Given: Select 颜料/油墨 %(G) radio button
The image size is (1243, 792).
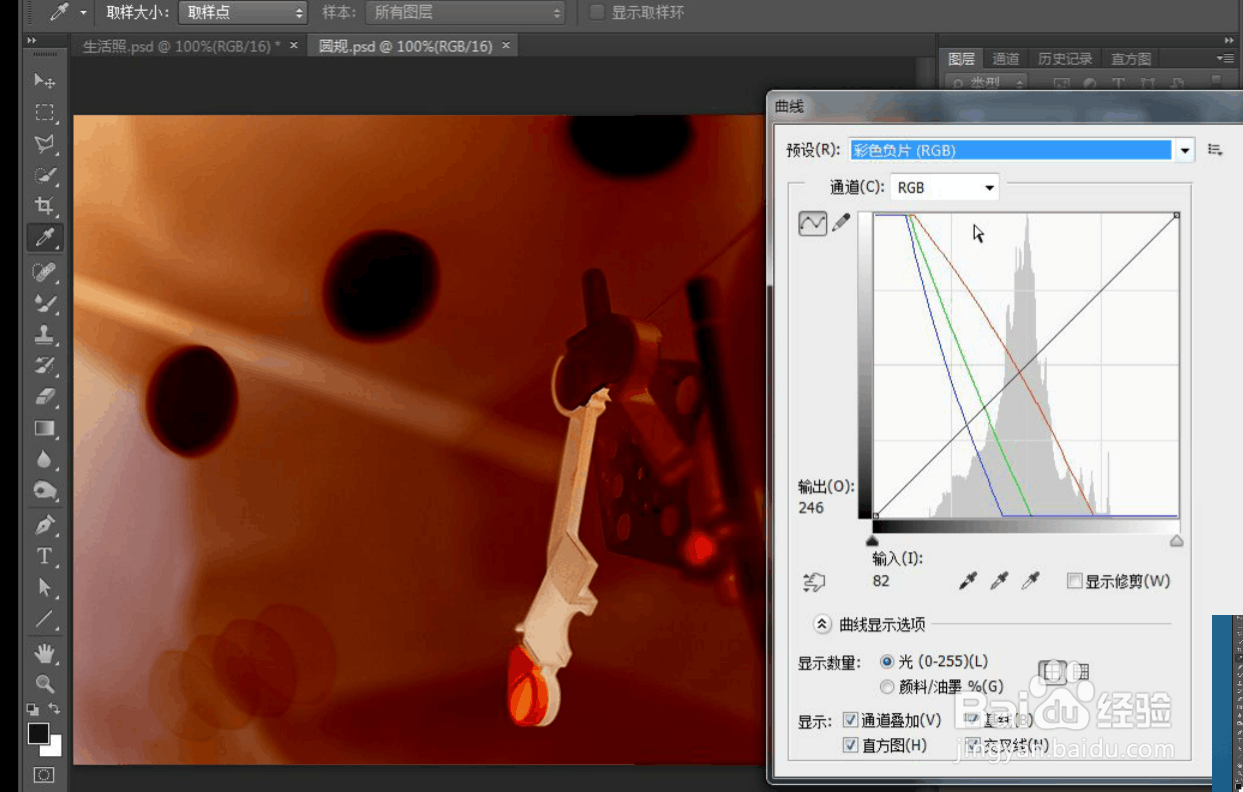Looking at the screenshot, I should (887, 686).
